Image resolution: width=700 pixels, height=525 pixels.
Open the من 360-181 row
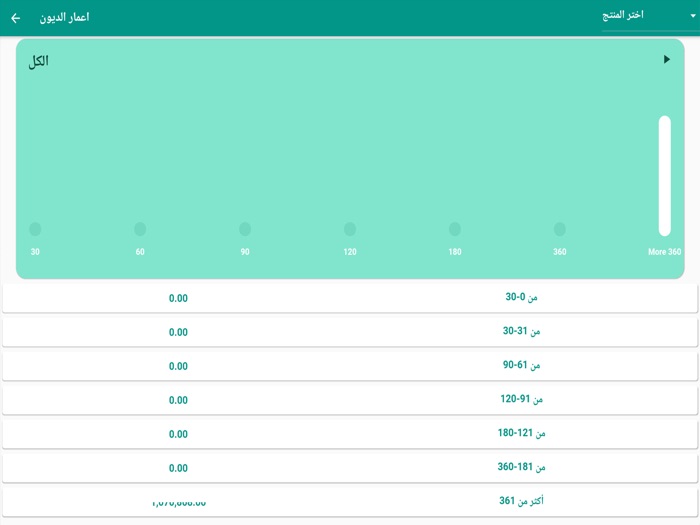pos(350,467)
